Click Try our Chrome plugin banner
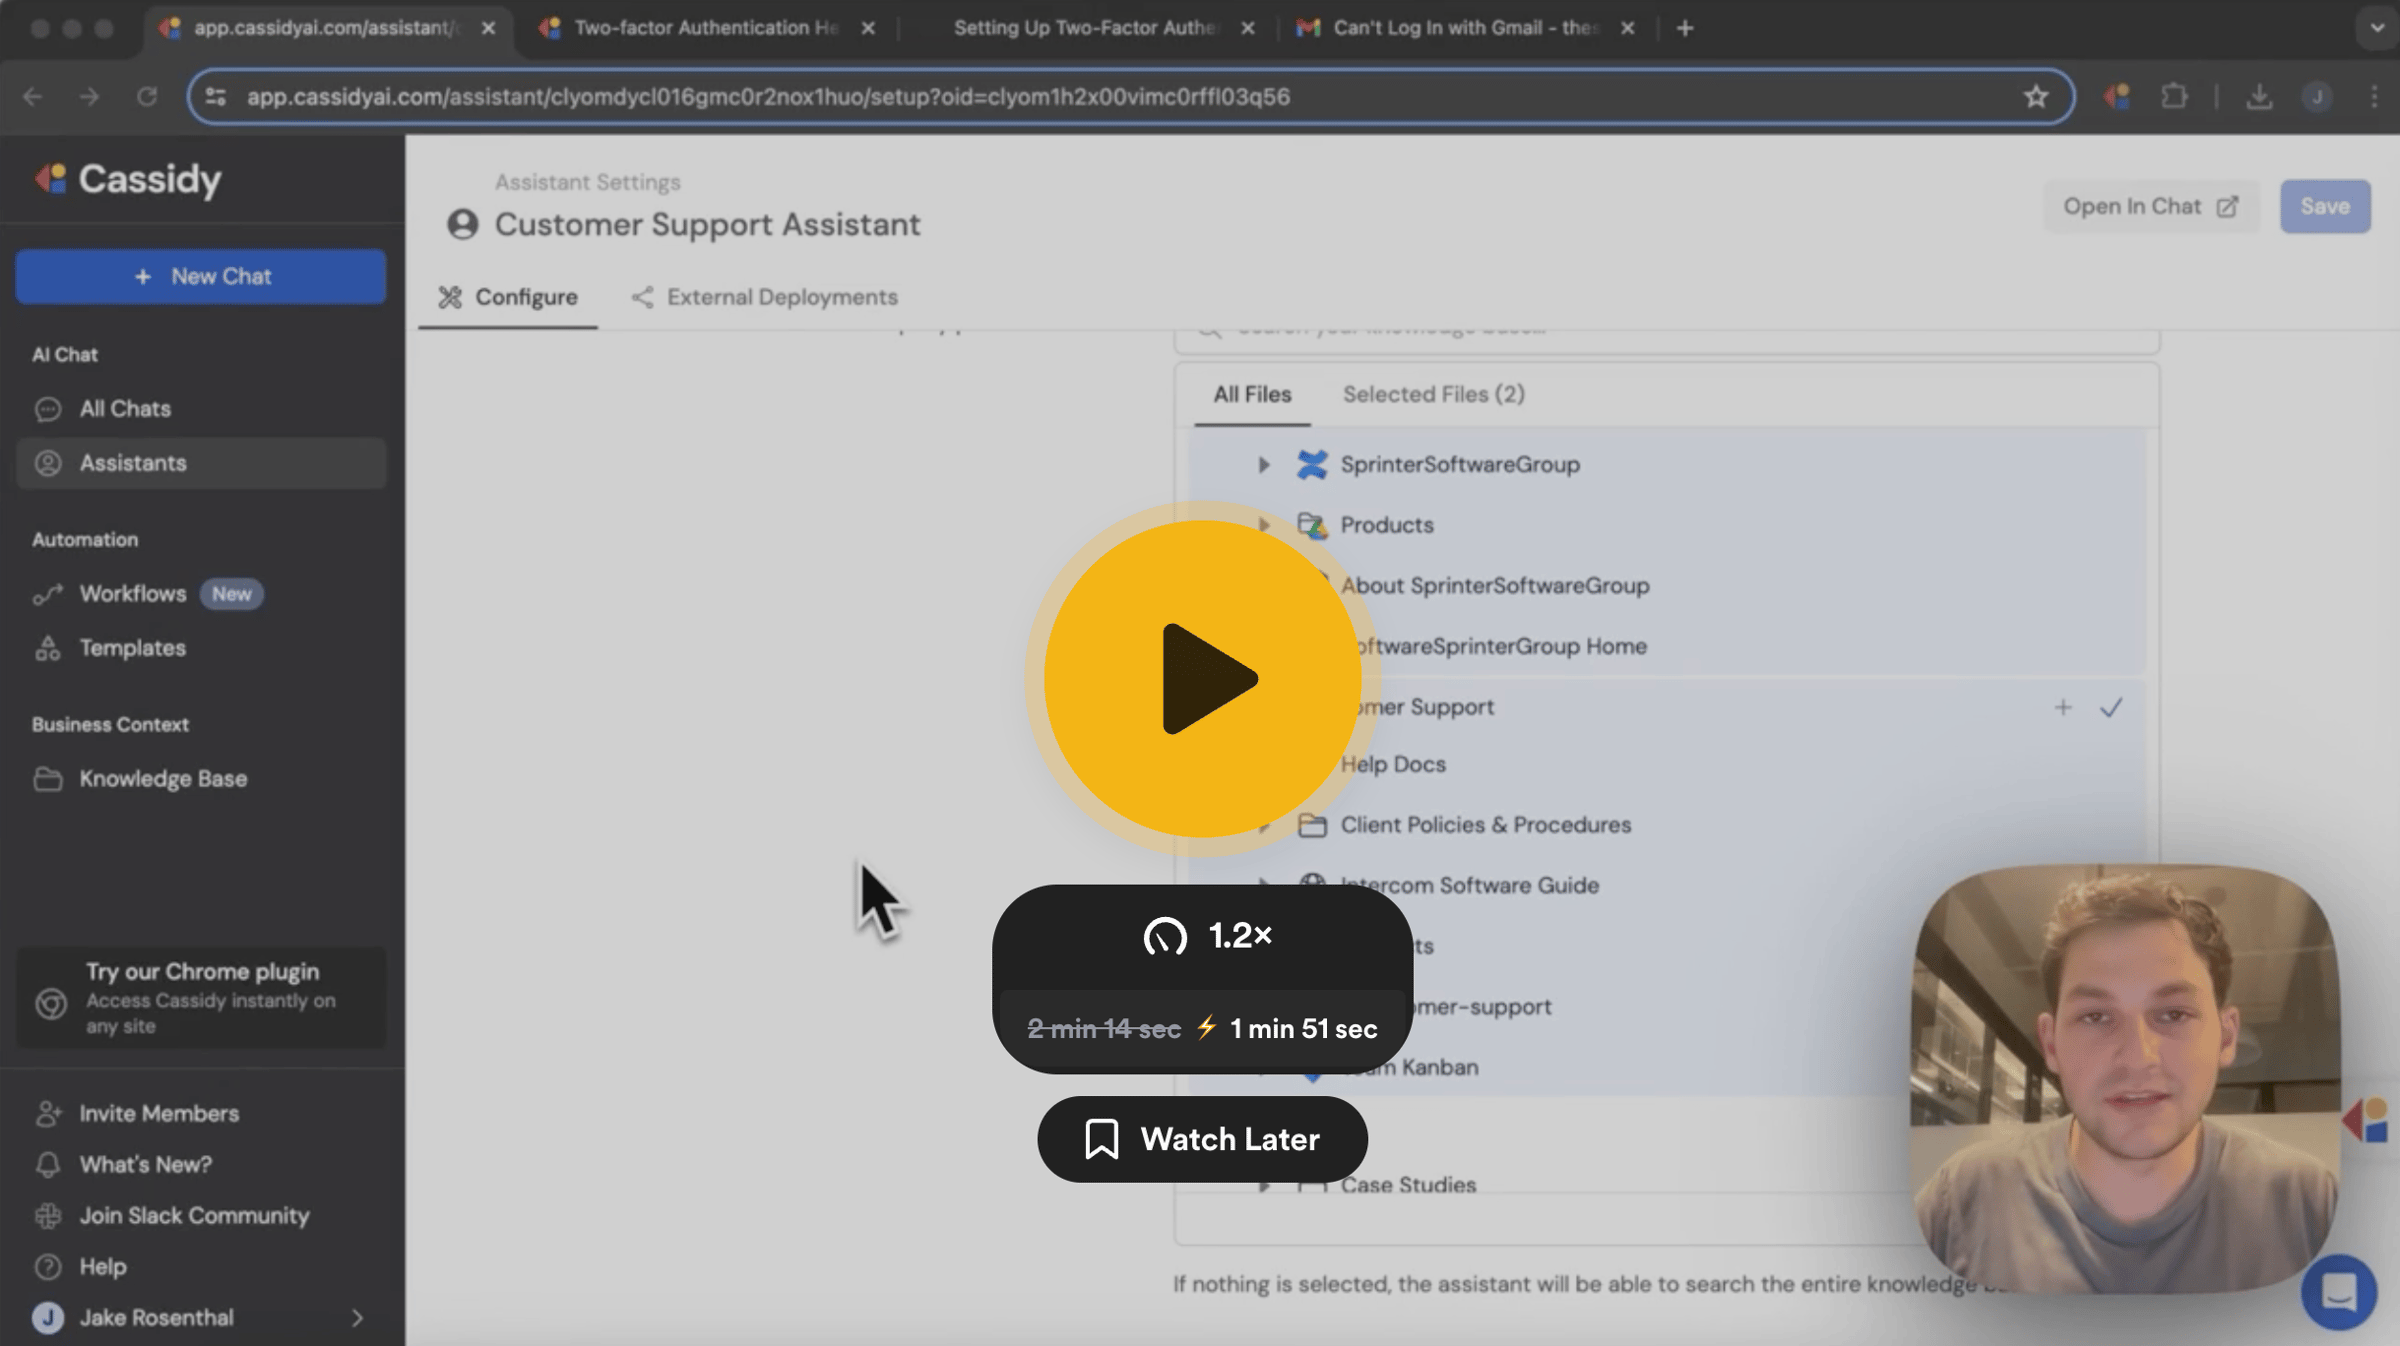This screenshot has height=1346, width=2400. 201,997
